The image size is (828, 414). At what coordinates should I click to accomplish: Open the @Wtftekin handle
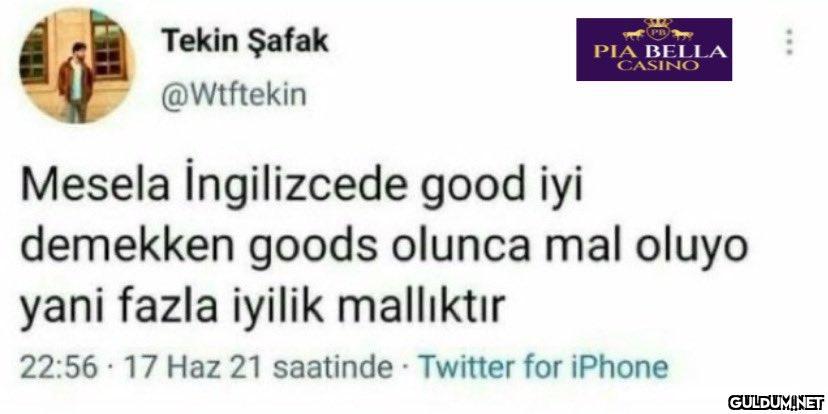click(x=233, y=97)
